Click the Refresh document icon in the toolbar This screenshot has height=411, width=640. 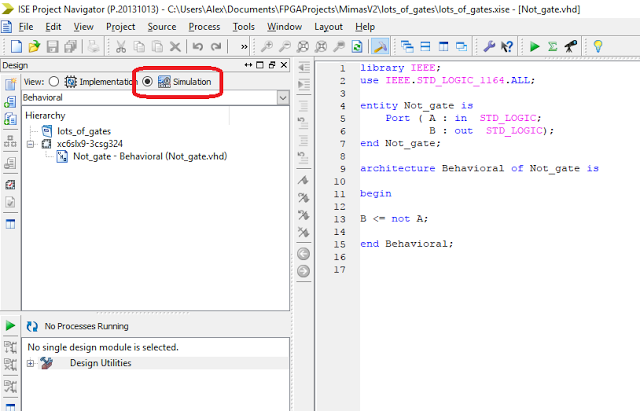pyautogui.click(x=357, y=47)
